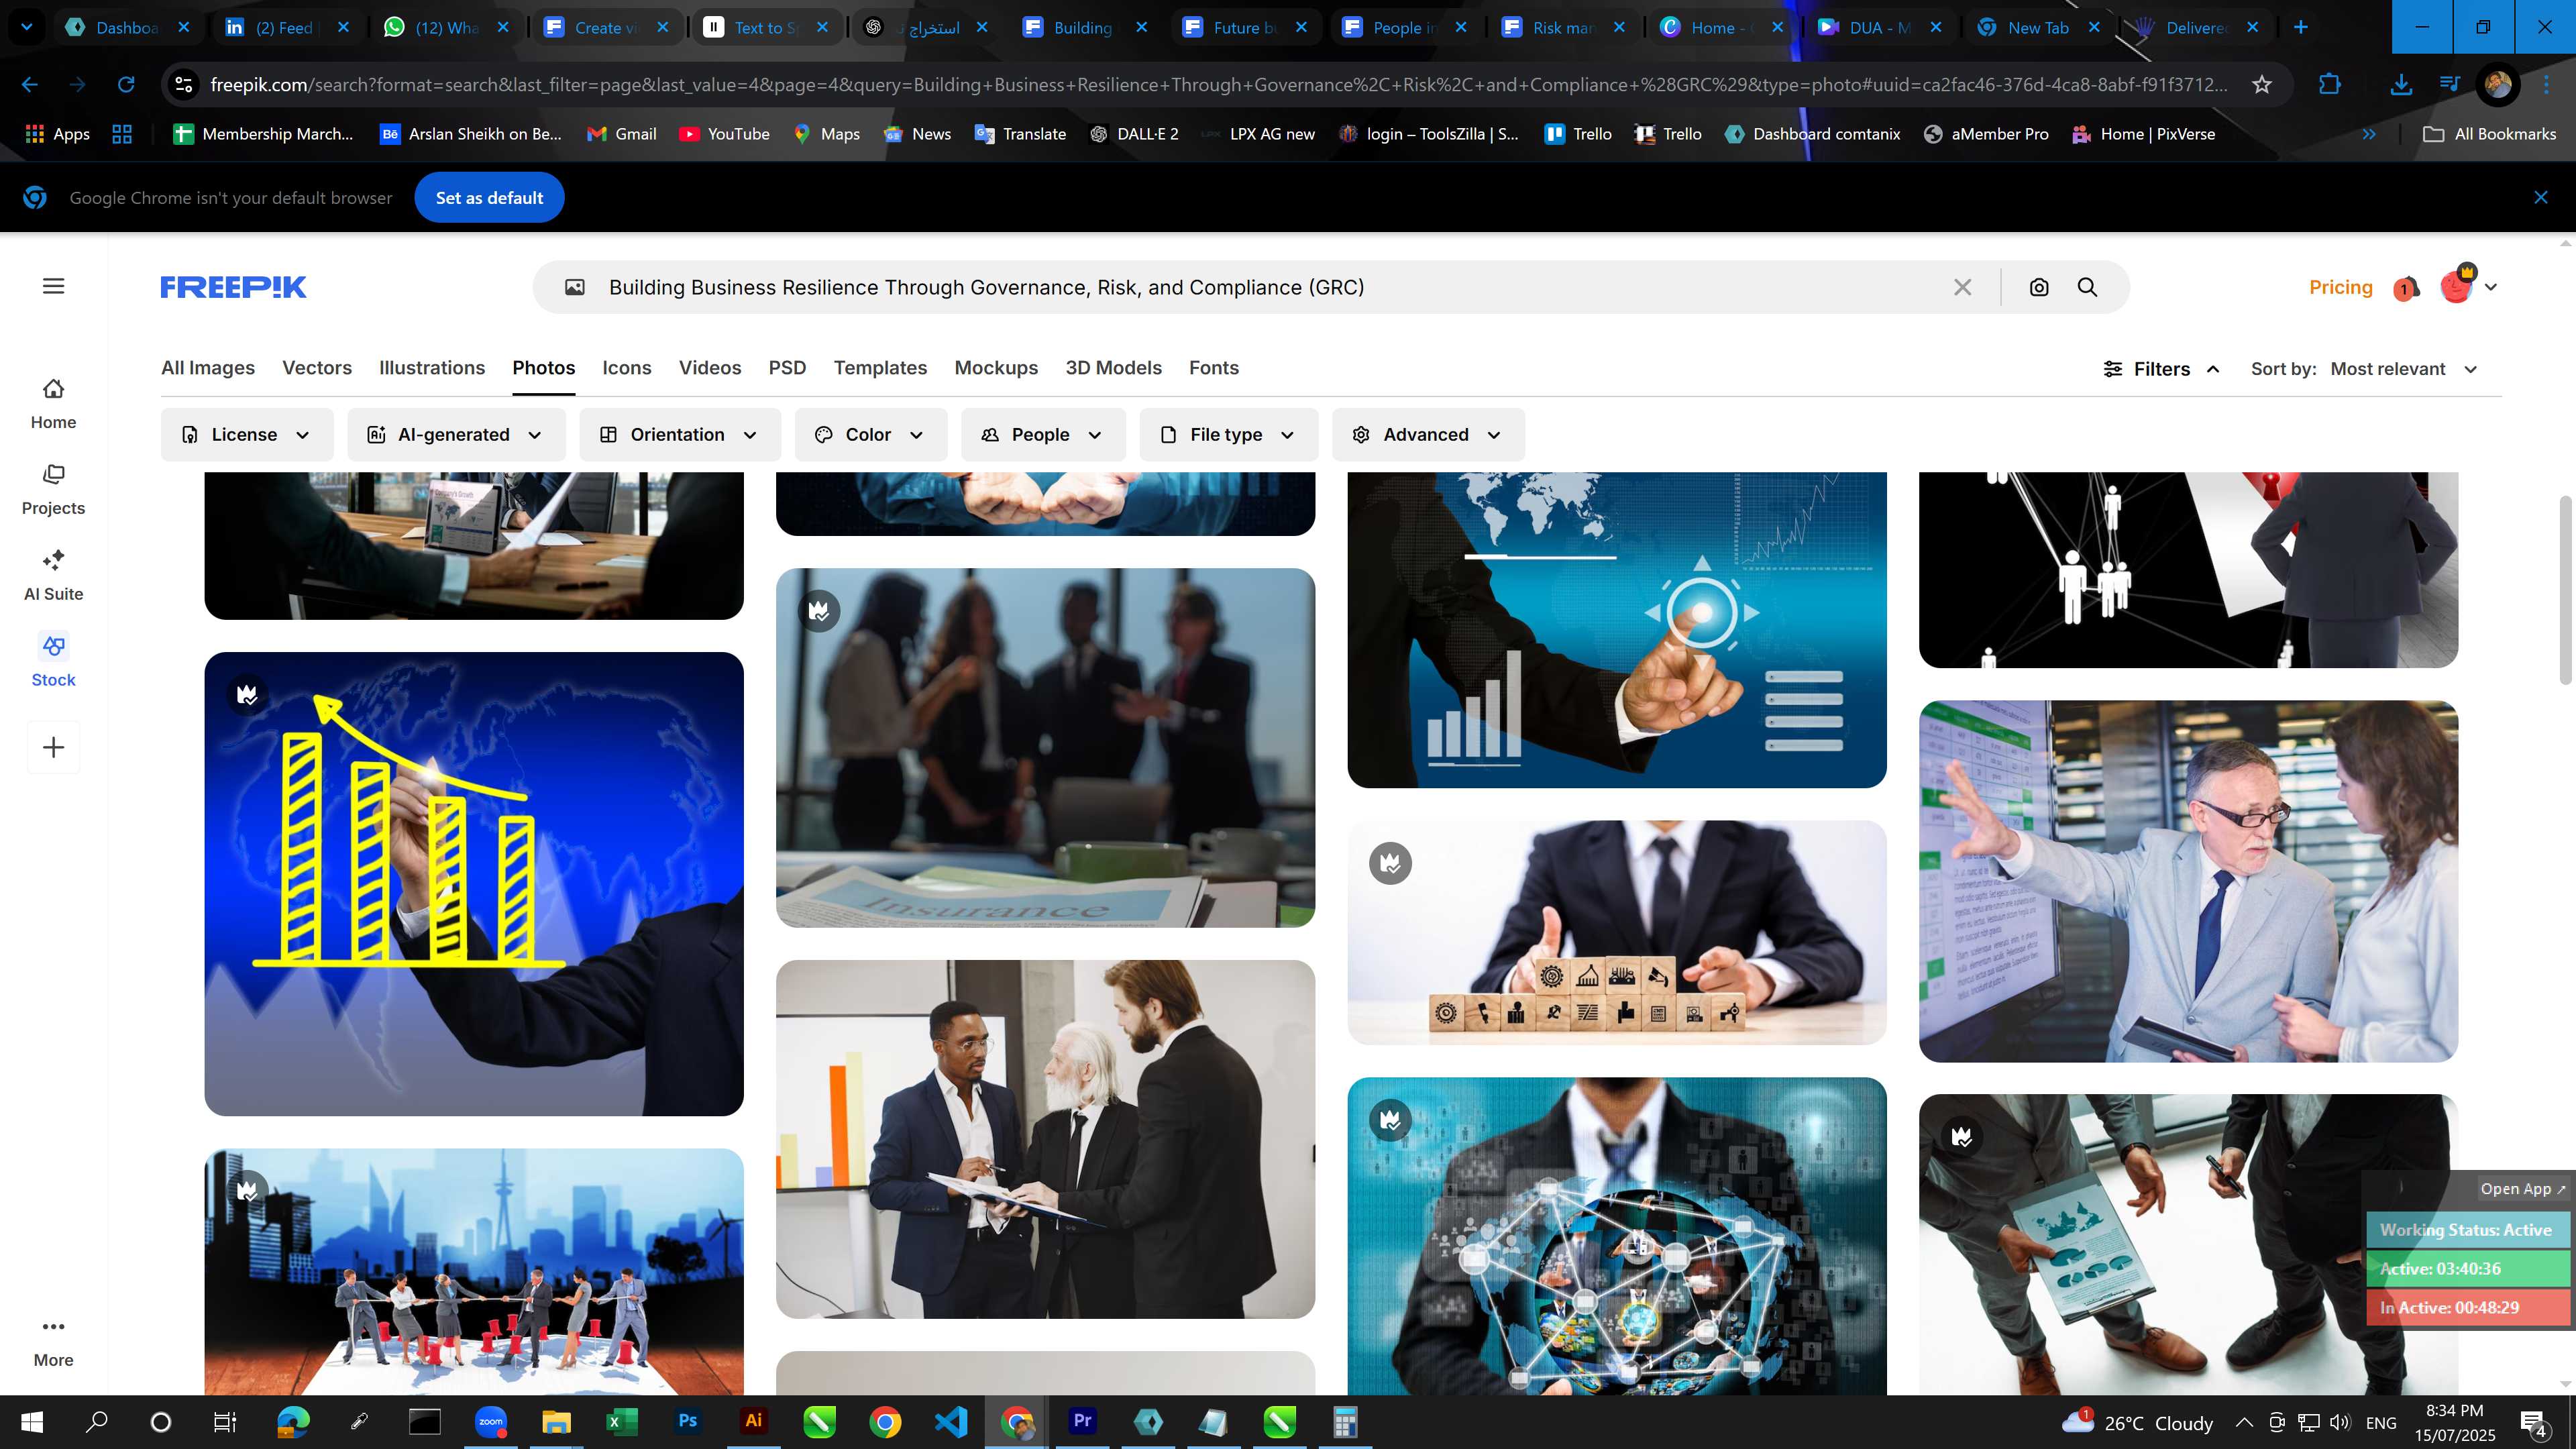The width and height of the screenshot is (2576, 1449).
Task: Click the Pricing link
Action: pos(2340,288)
